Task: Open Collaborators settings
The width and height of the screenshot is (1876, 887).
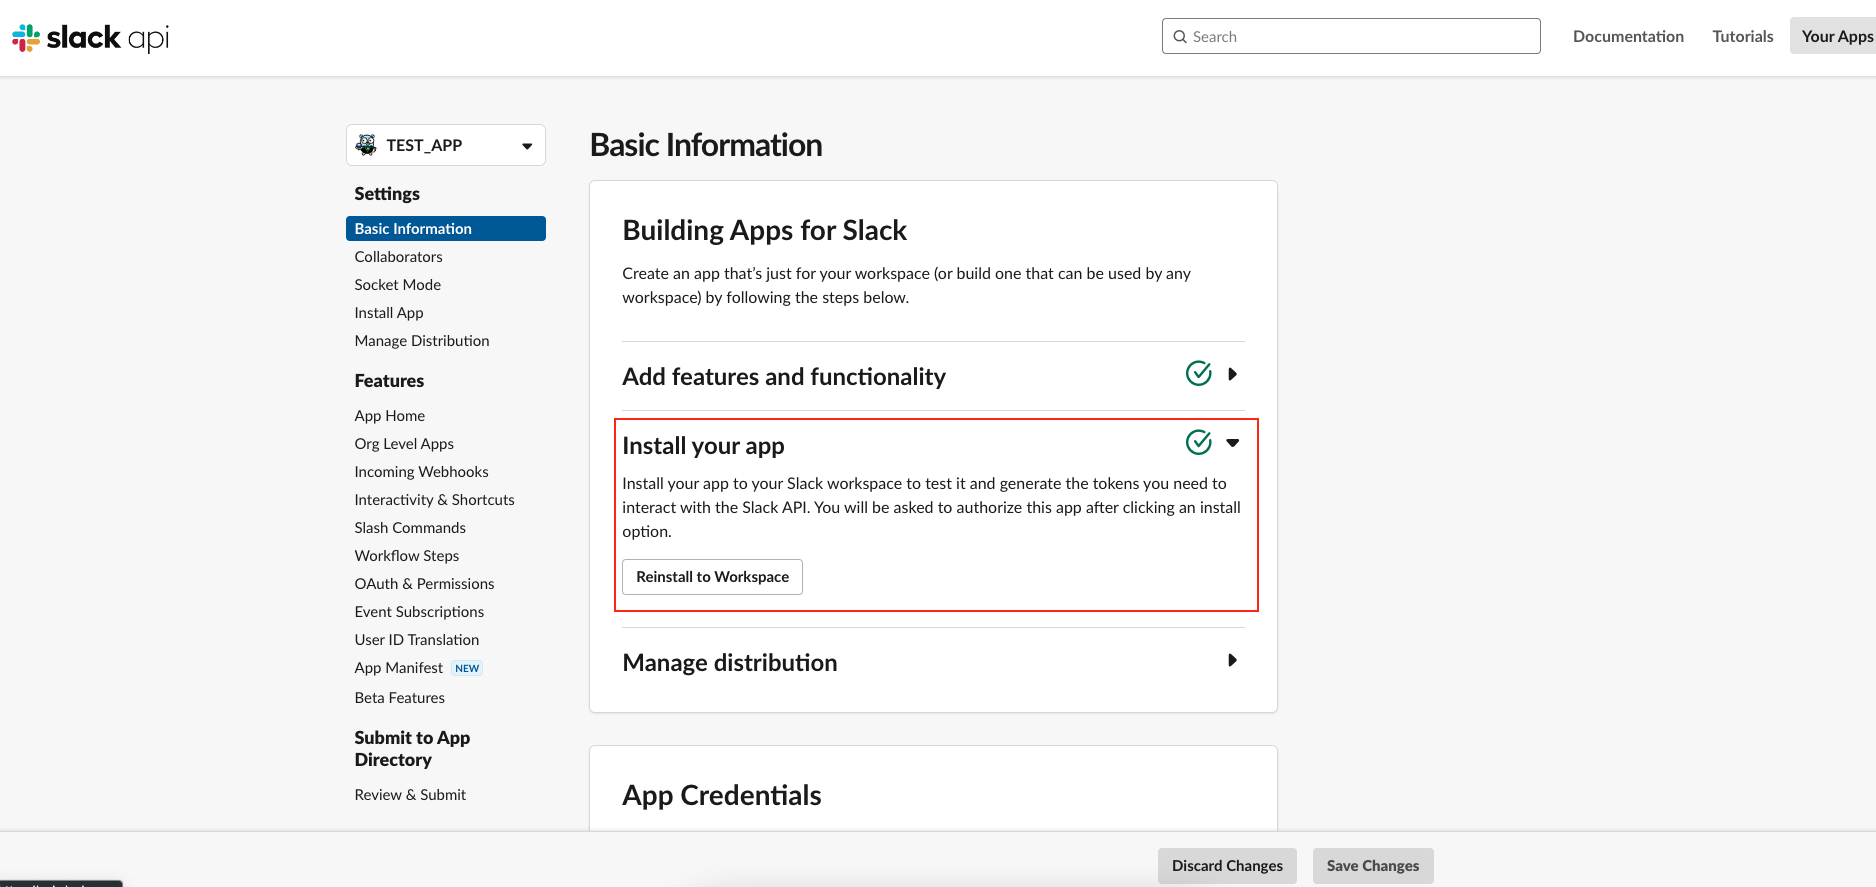Action: pyautogui.click(x=398, y=257)
